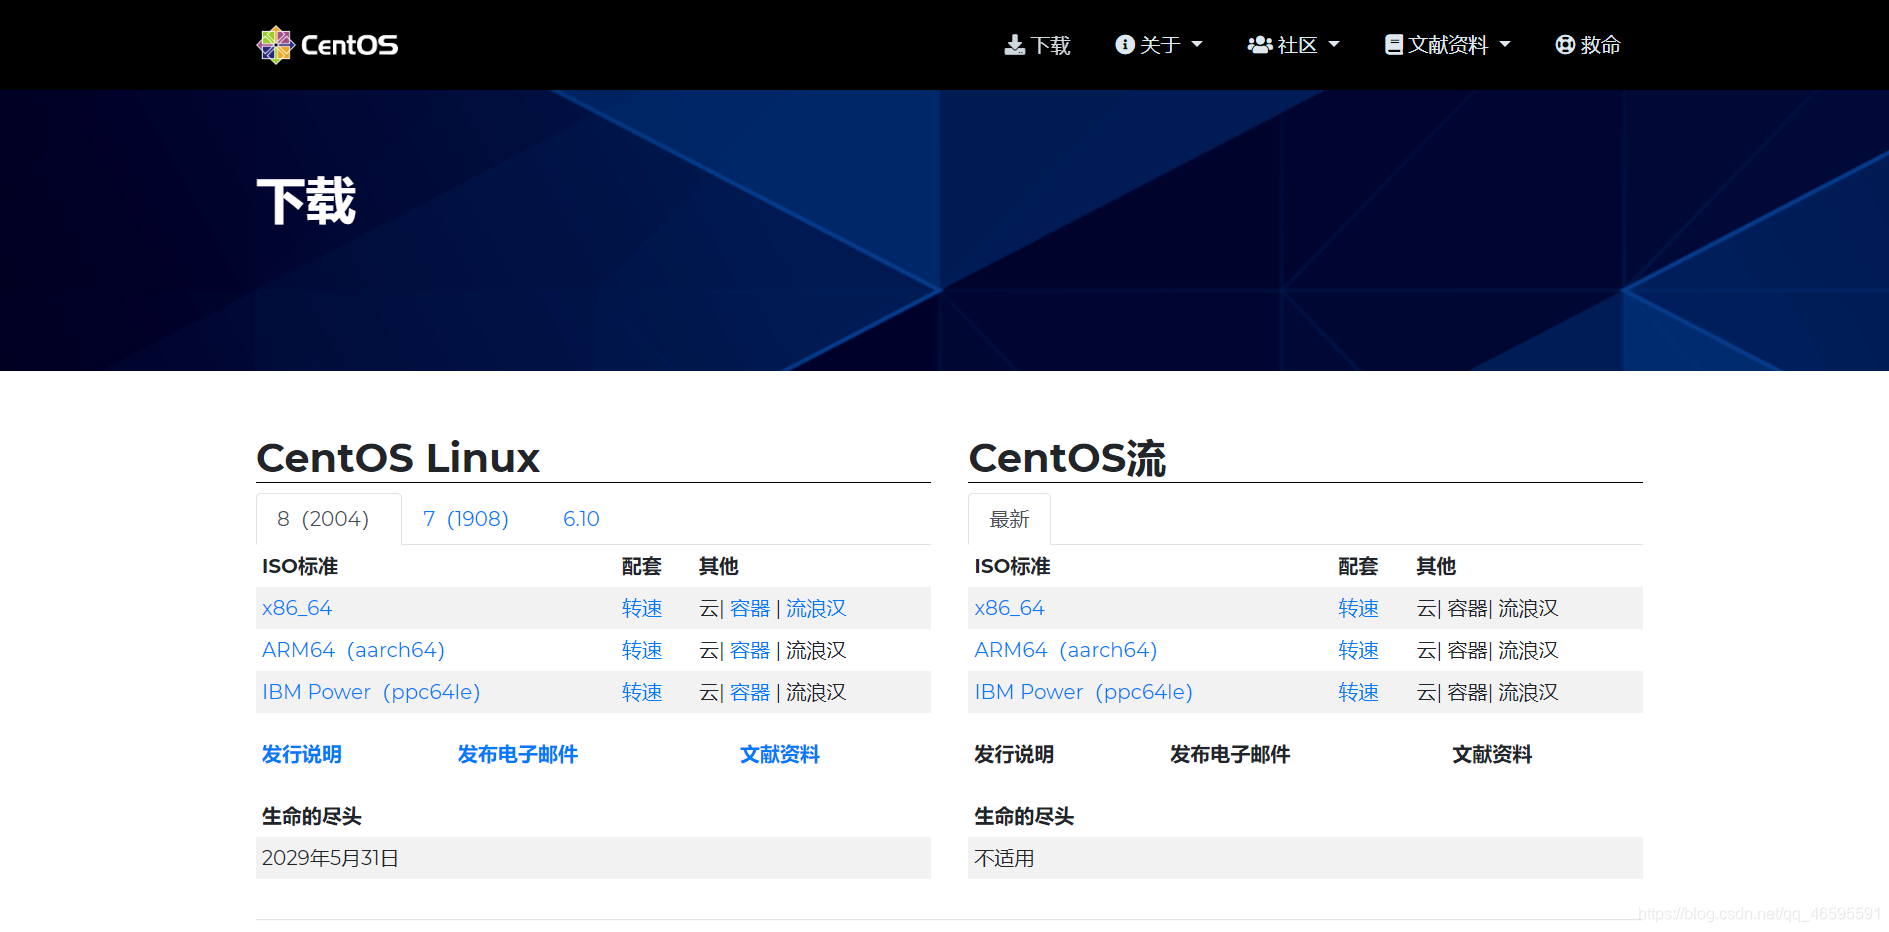Open 发行说明 link under CentOS Linux
1889x932 pixels.
[x=302, y=754]
